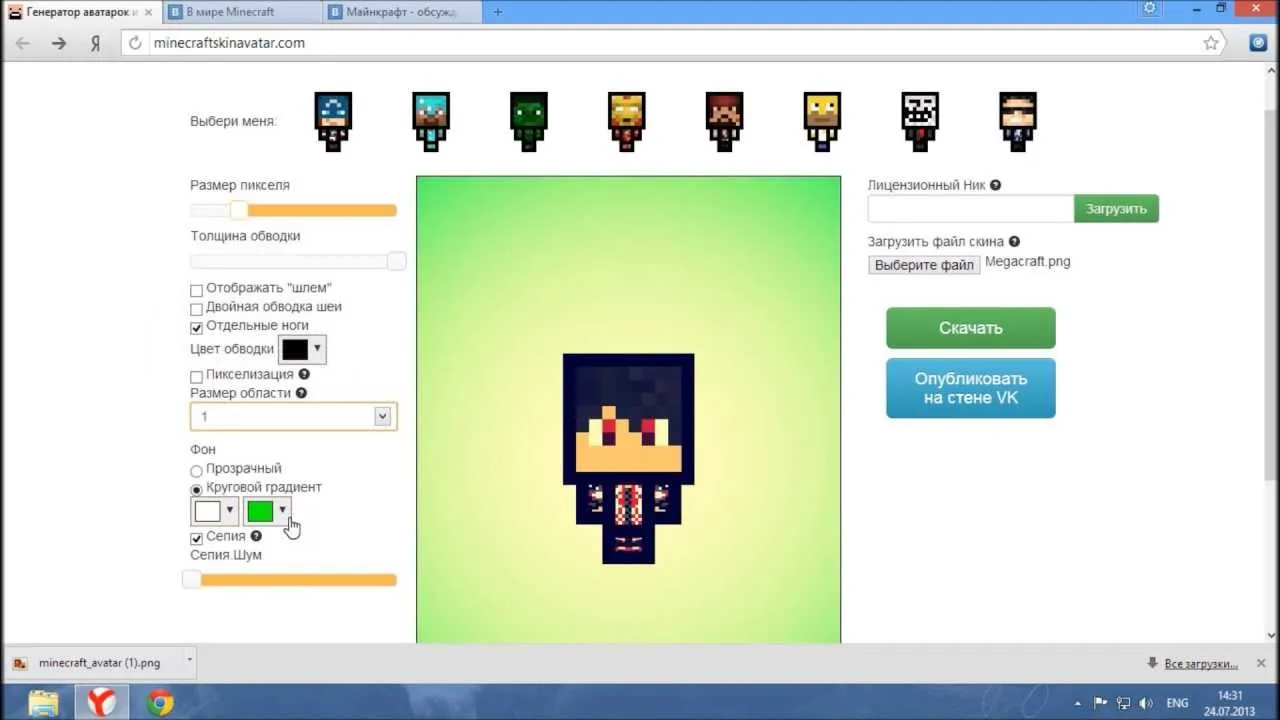Viewport: 1280px width, 720px height.
Task: Click the Выберите файл button
Action: point(924,265)
